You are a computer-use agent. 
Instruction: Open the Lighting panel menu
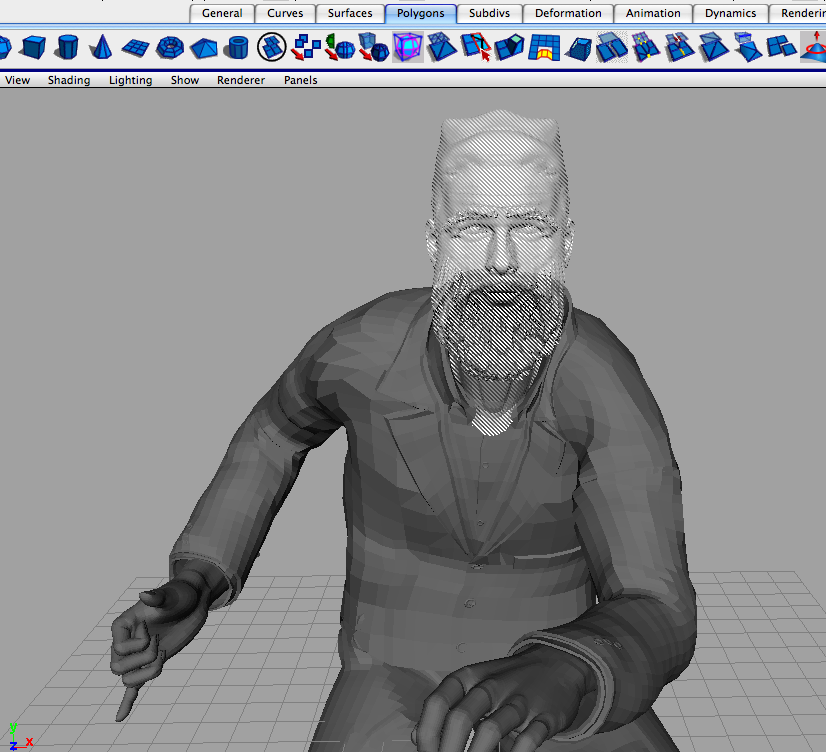pyautogui.click(x=130, y=80)
